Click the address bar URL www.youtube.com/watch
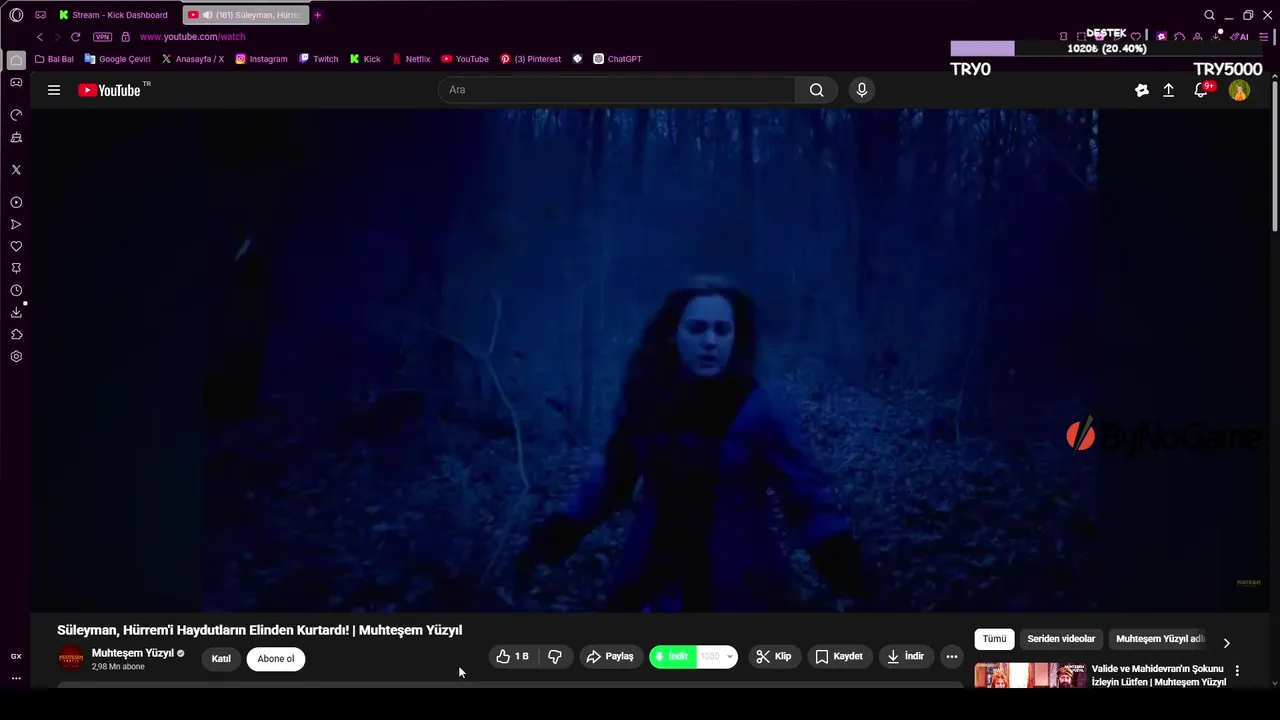Screen dimensions: 1280x720 pyautogui.click(x=192, y=37)
